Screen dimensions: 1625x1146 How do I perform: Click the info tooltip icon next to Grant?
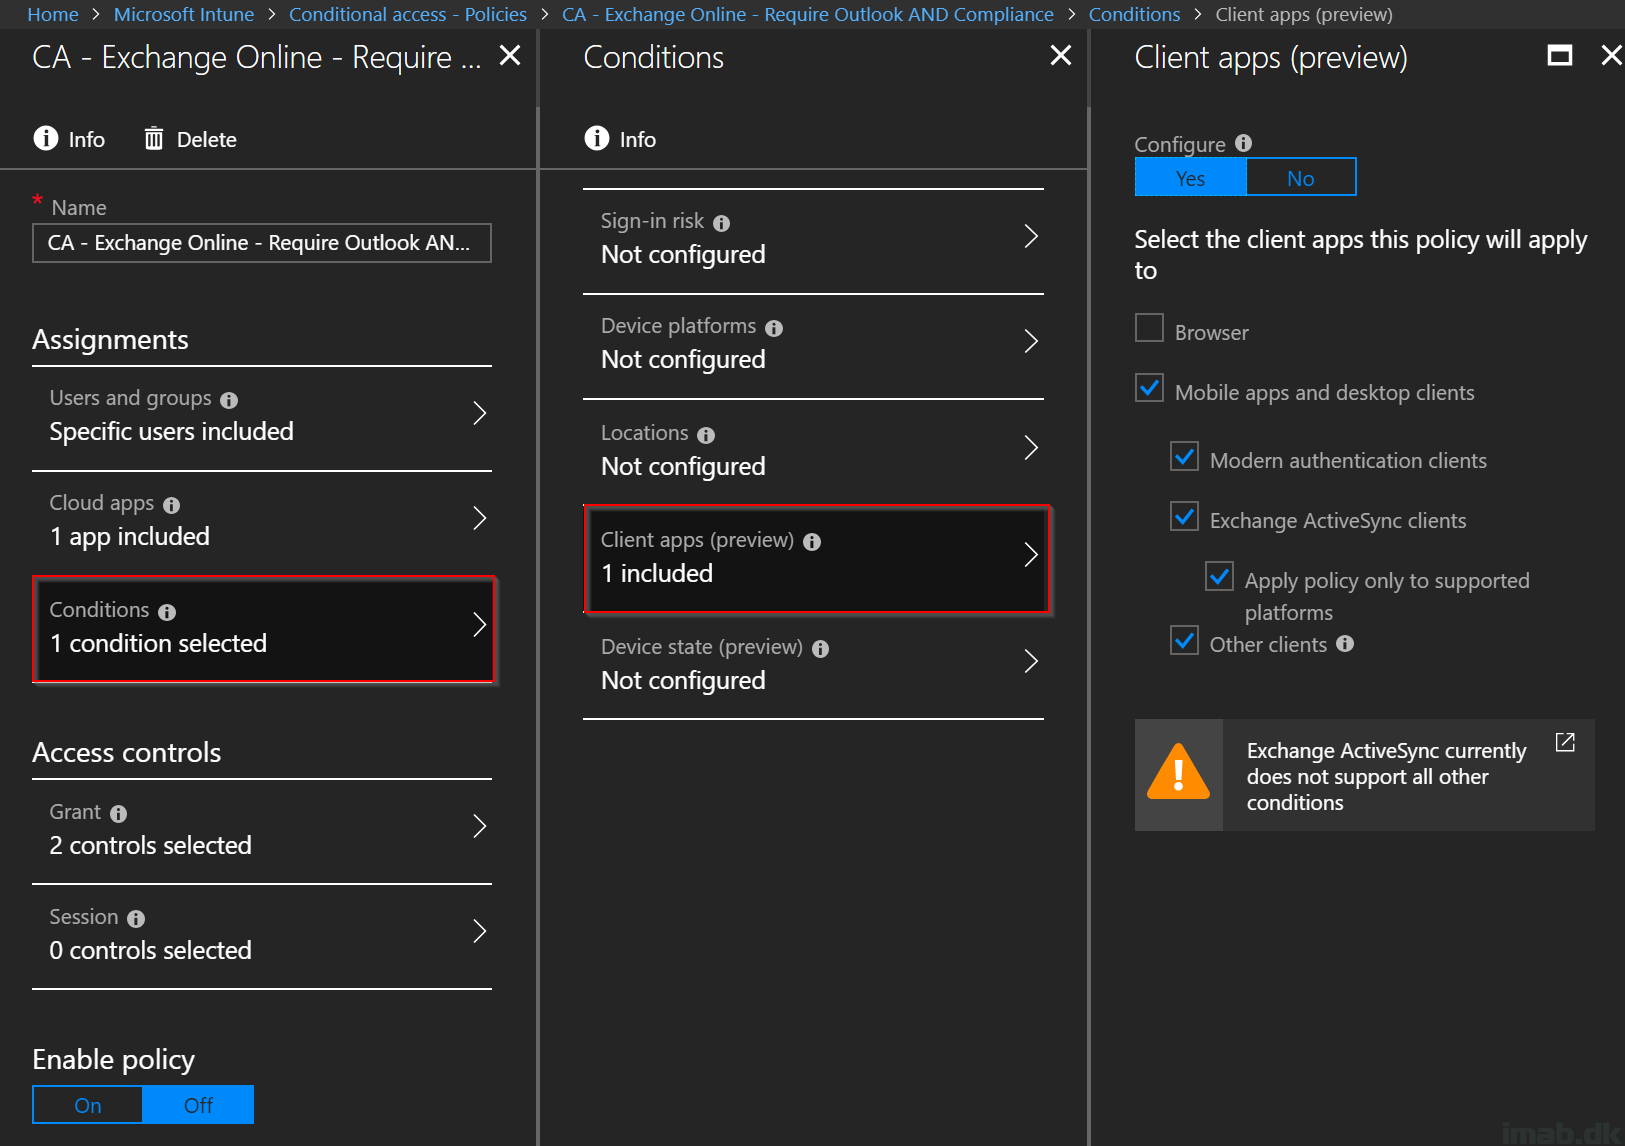(x=118, y=814)
